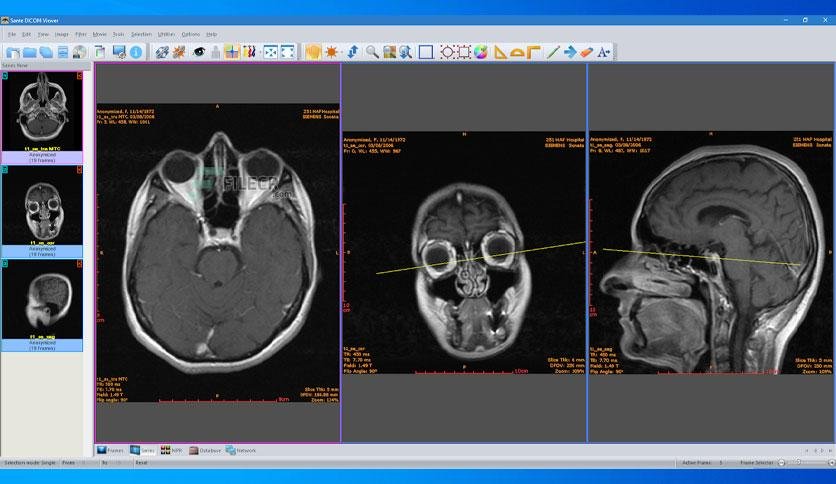Select the blue arrow annotation tool

(x=570, y=52)
